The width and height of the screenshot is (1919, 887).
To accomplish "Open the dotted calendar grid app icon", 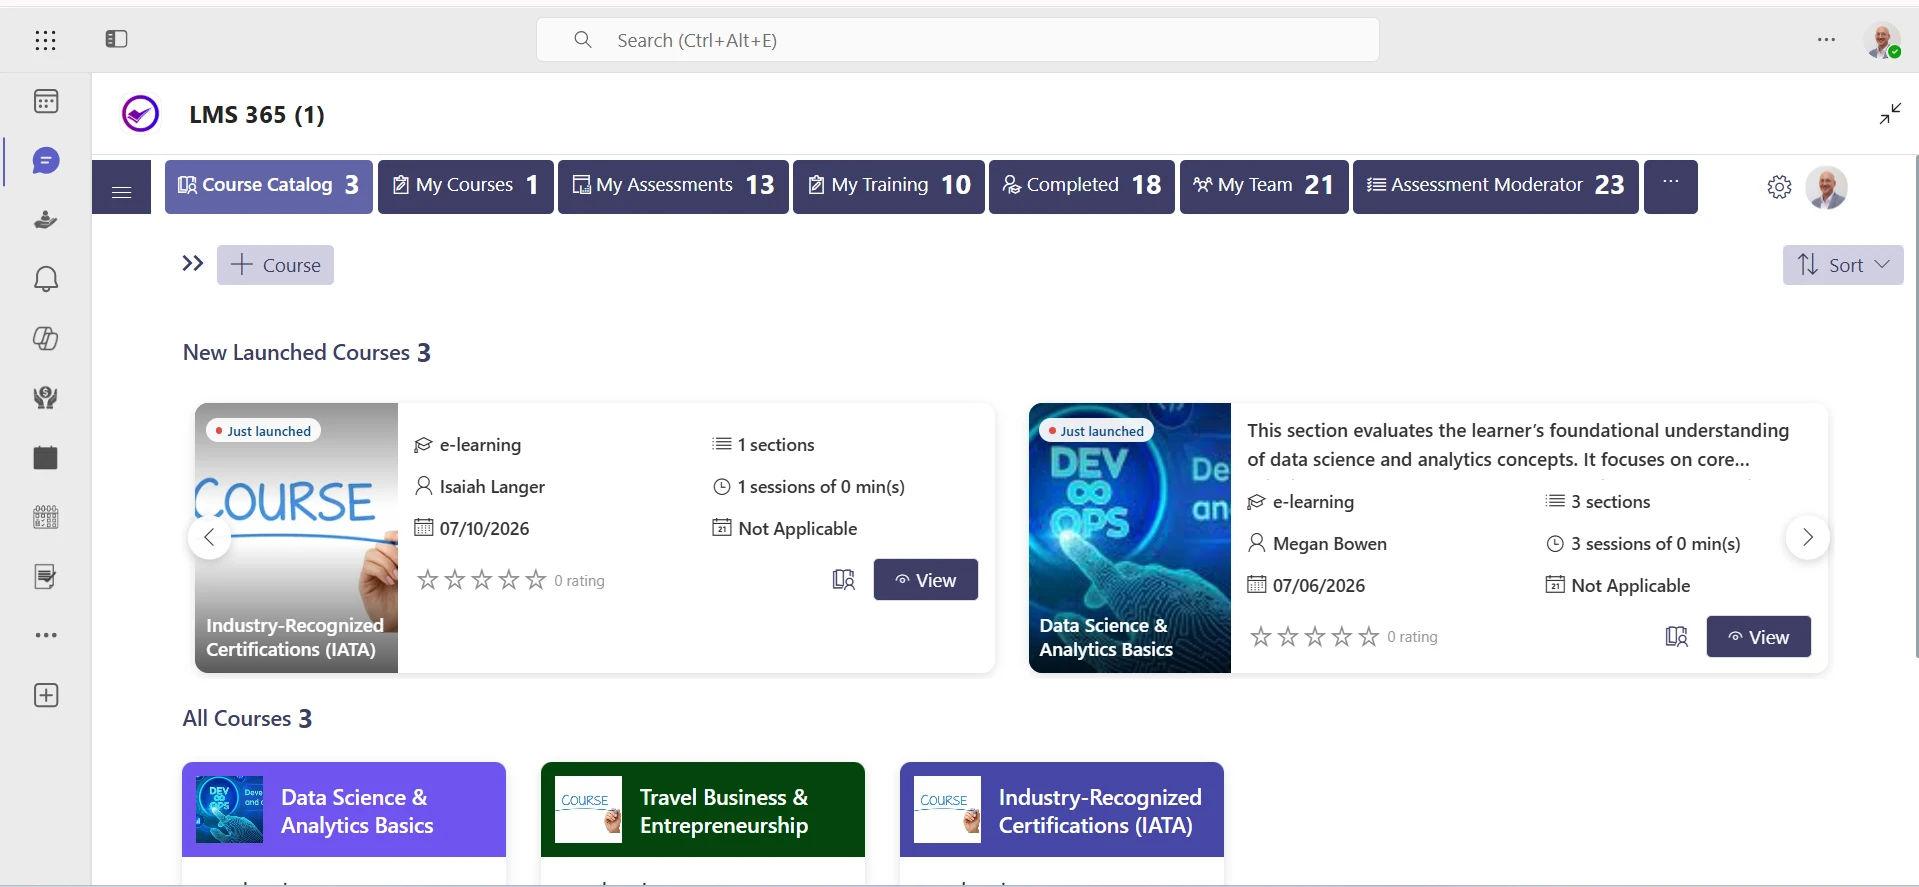I will [x=46, y=517].
